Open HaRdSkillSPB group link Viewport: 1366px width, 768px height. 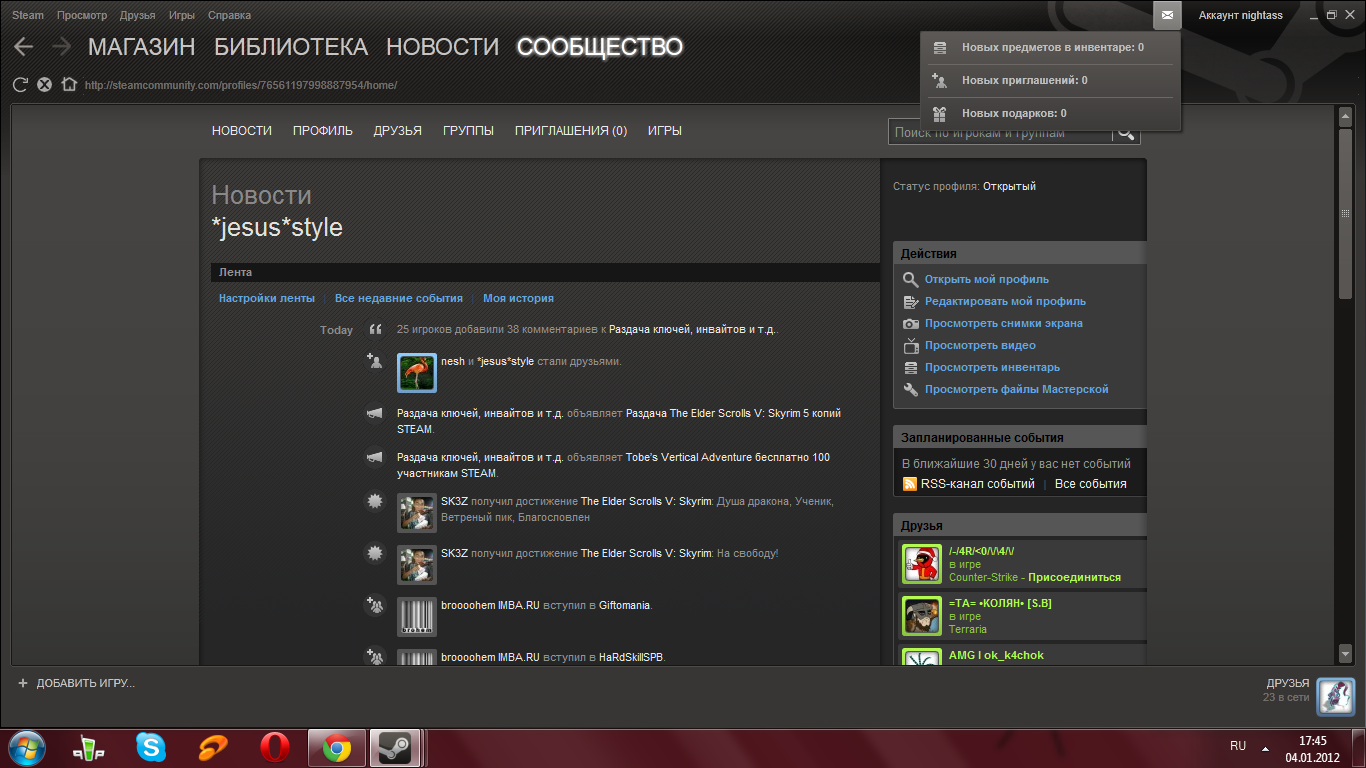click(x=631, y=657)
